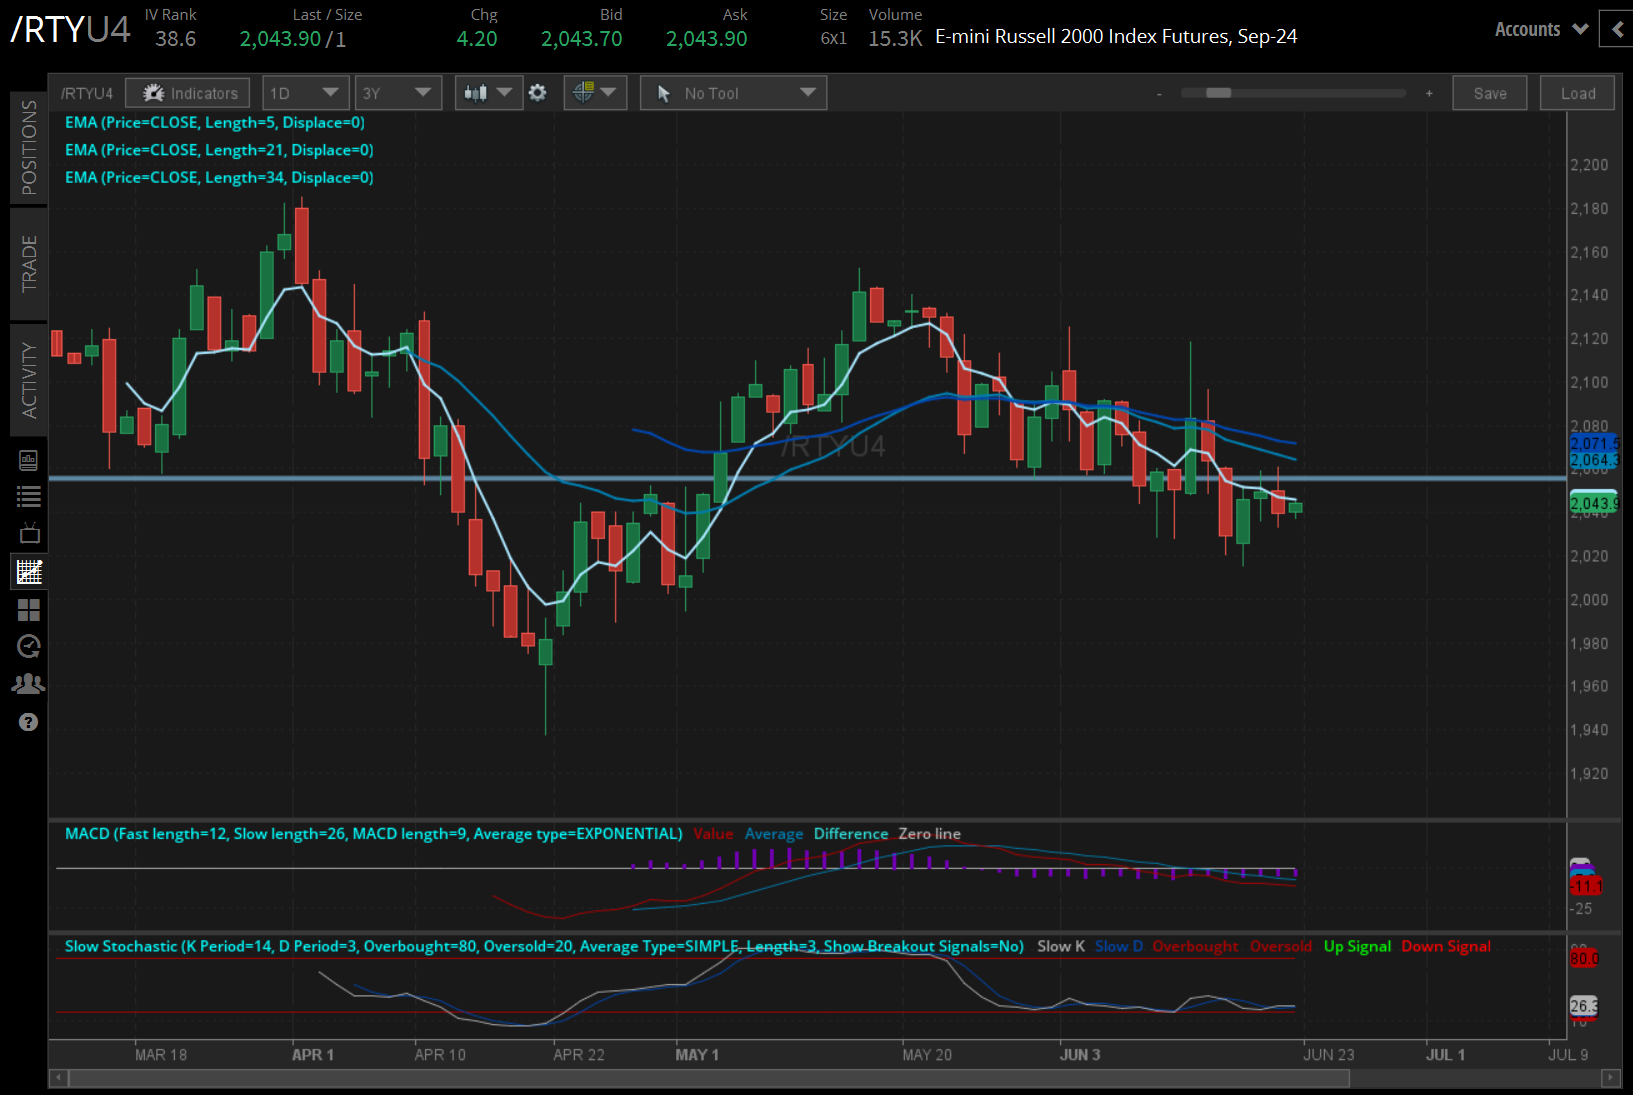Open the community people icon in sidebar

pos(29,684)
